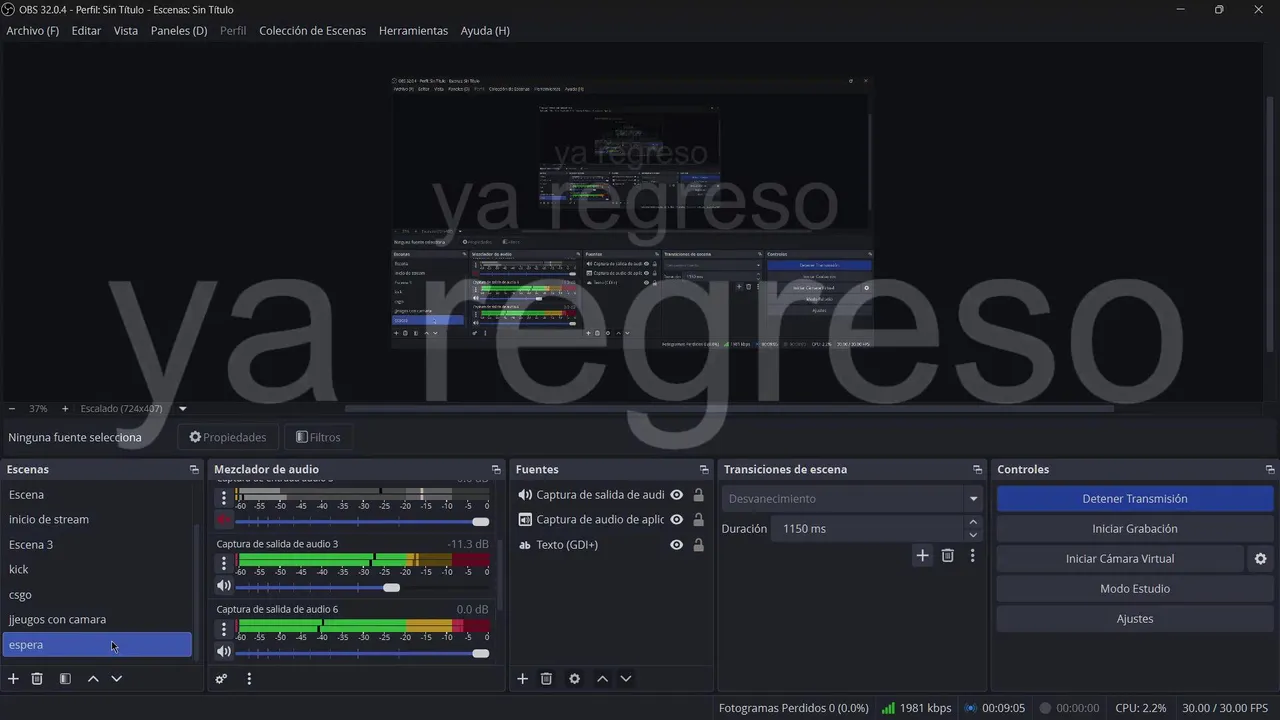Increase duration with up stepper arrow
The width and height of the screenshot is (1280, 720).
[x=973, y=522]
